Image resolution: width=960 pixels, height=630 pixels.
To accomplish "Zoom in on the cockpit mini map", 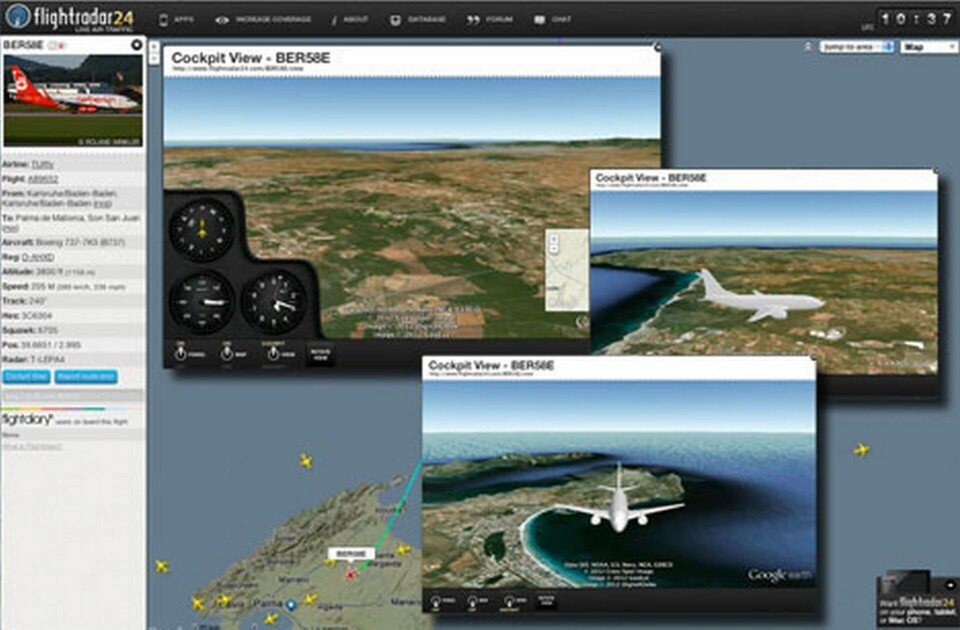I will coord(553,239).
